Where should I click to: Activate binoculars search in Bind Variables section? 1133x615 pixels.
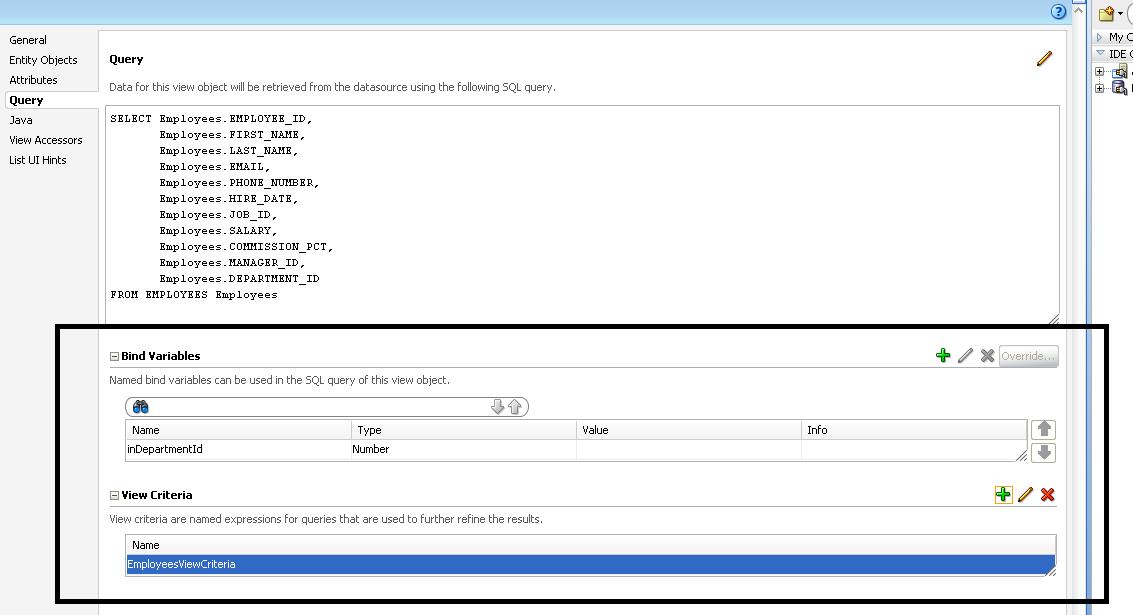(140, 406)
